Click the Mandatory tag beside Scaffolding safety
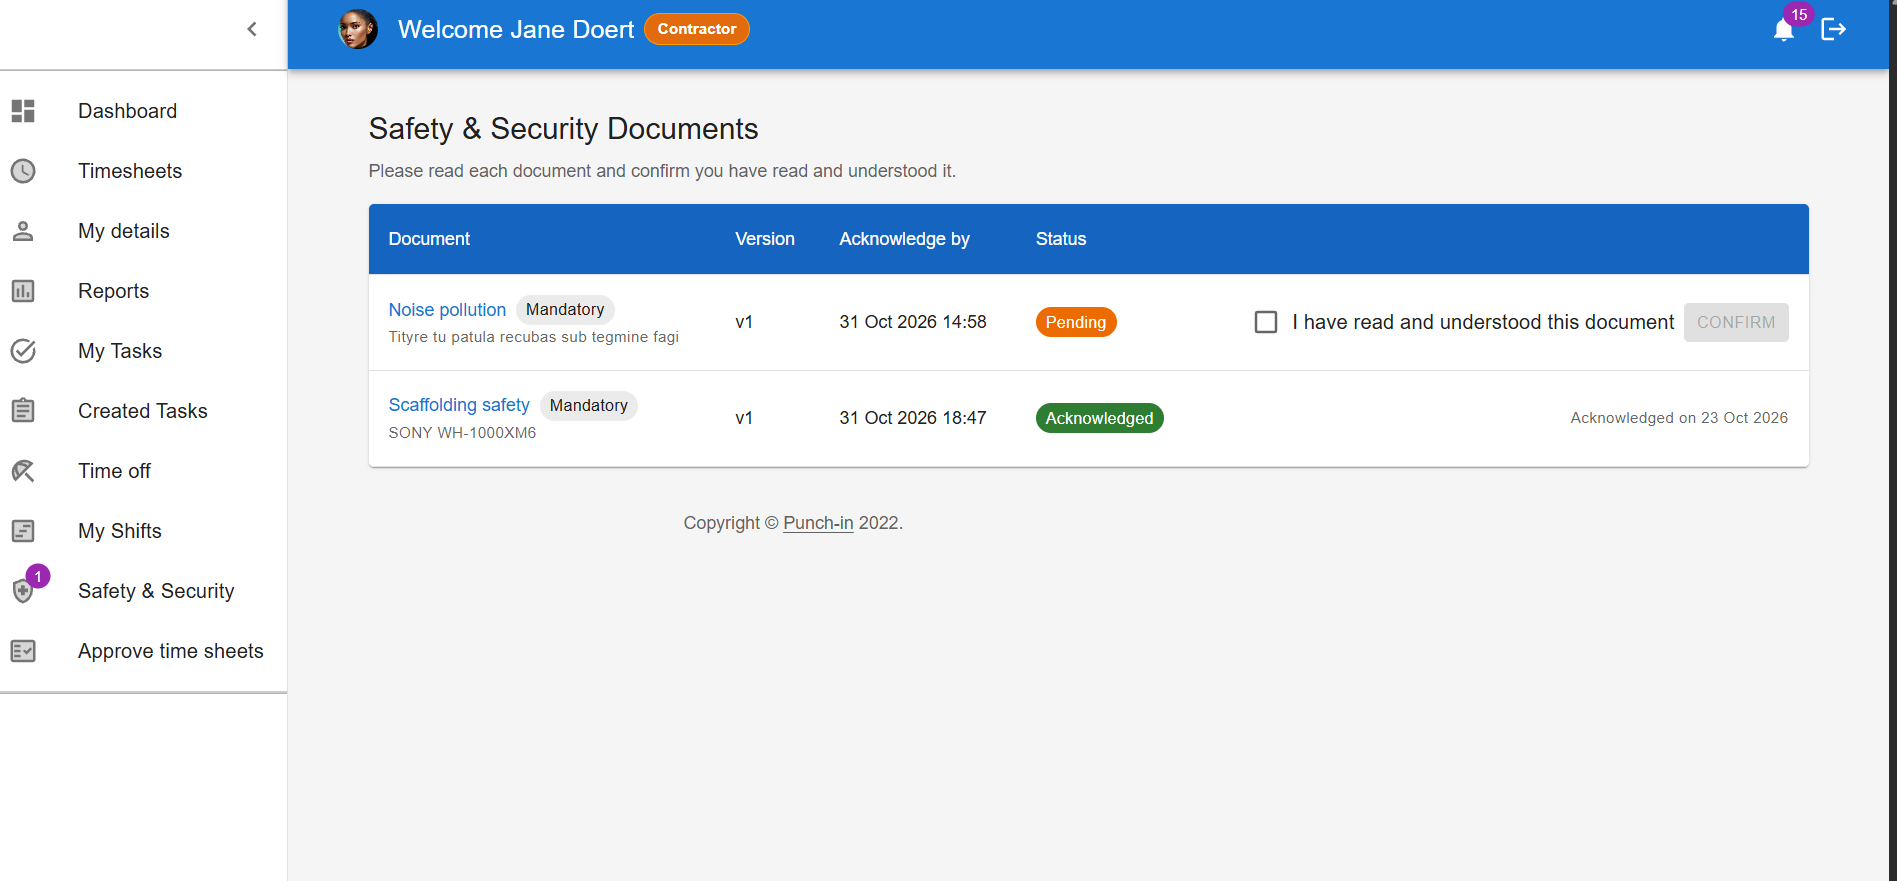The image size is (1897, 881). pyautogui.click(x=589, y=405)
